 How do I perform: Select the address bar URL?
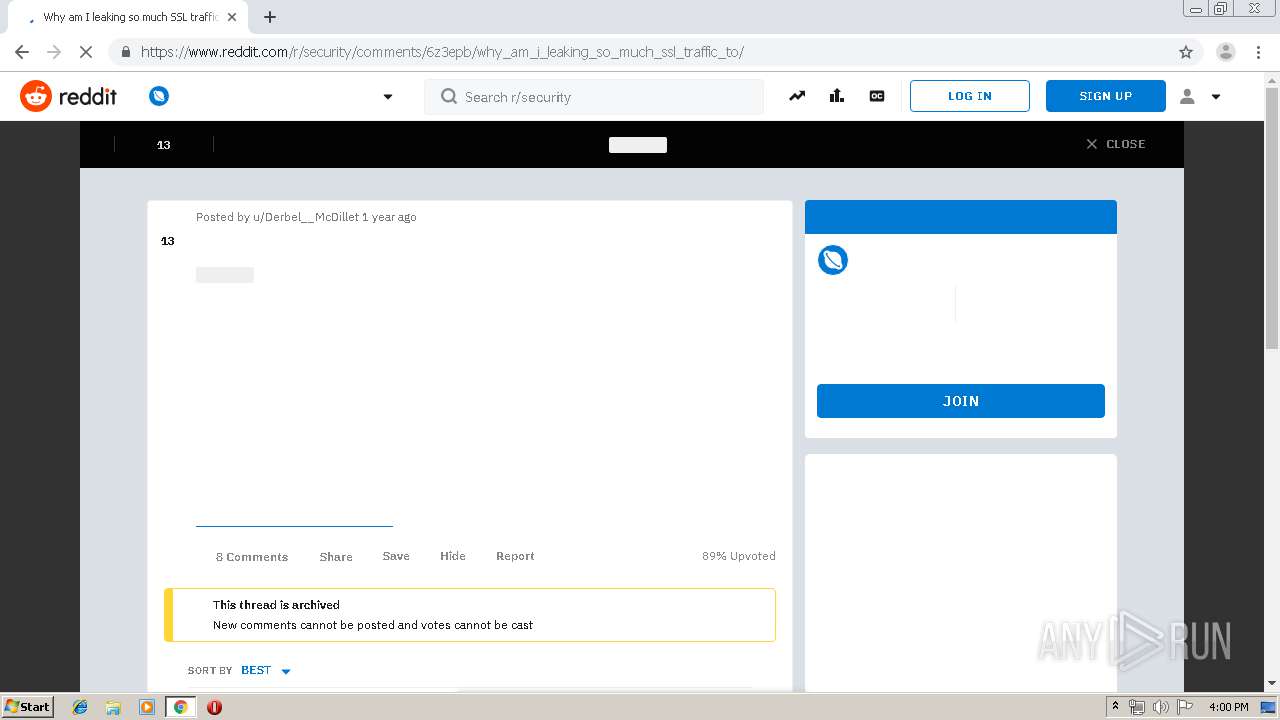click(442, 52)
